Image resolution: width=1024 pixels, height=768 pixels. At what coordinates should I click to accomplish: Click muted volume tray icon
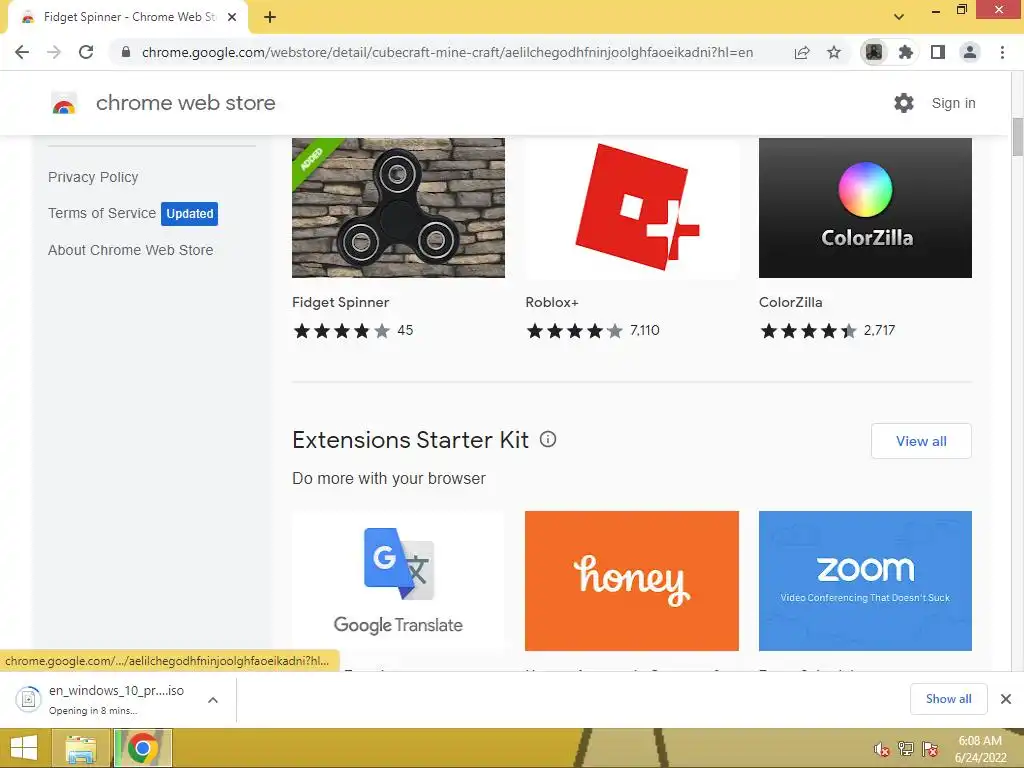881,749
